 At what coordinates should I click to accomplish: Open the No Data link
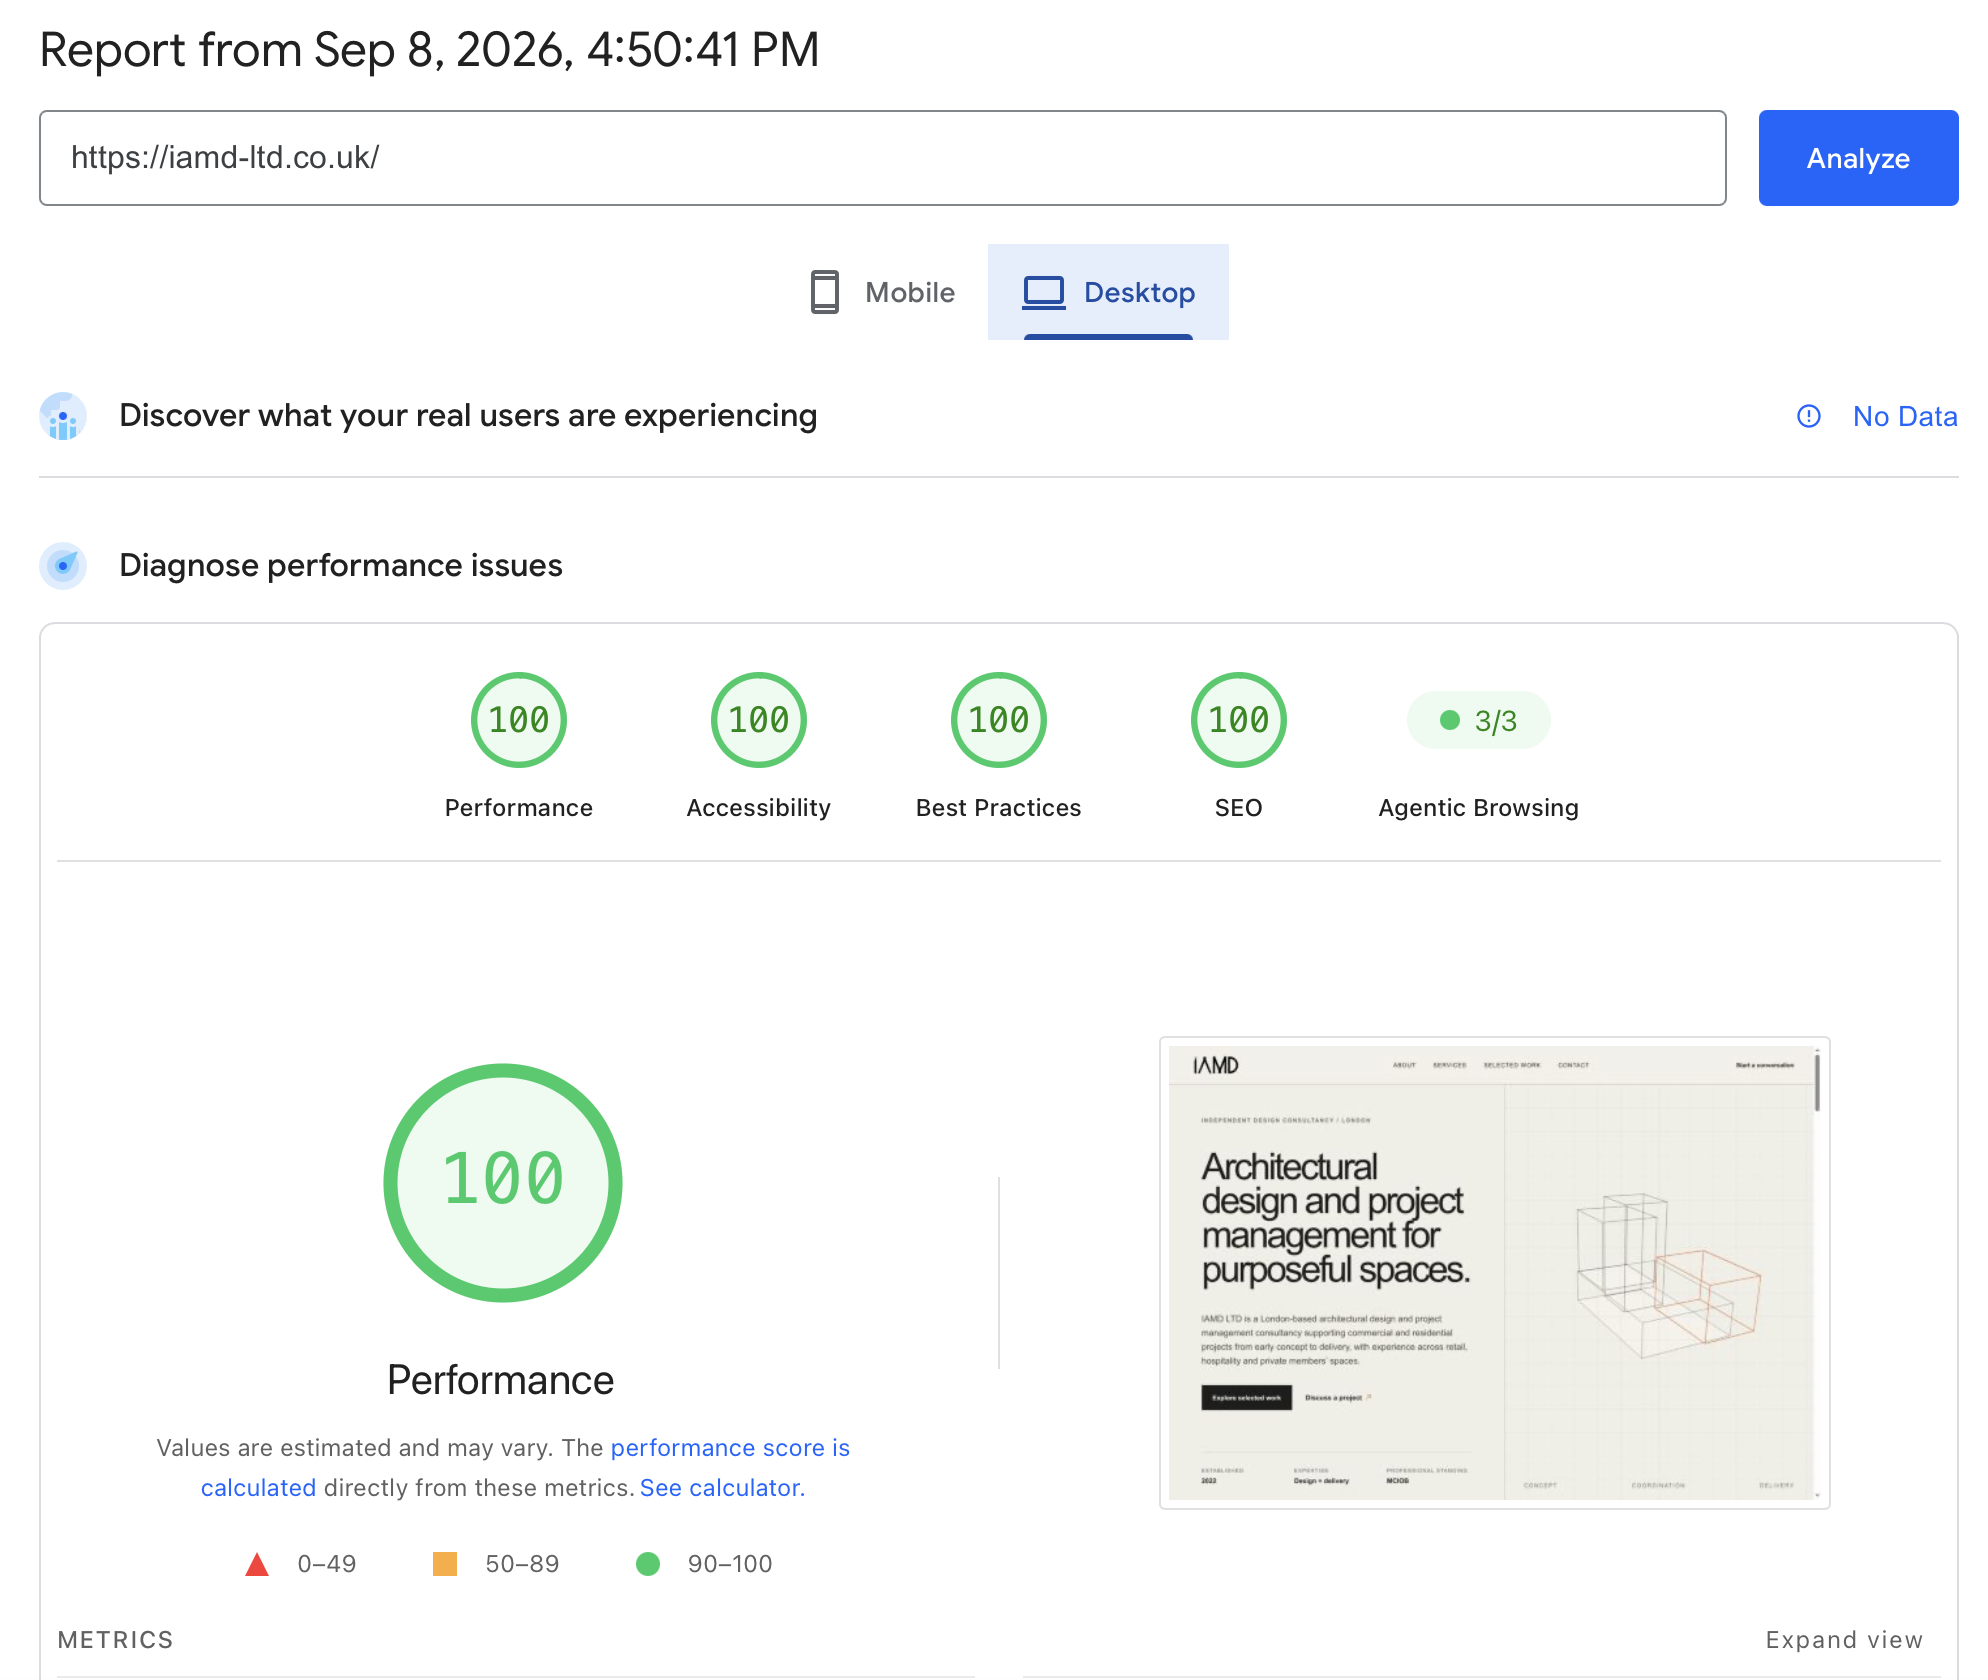pos(1905,416)
